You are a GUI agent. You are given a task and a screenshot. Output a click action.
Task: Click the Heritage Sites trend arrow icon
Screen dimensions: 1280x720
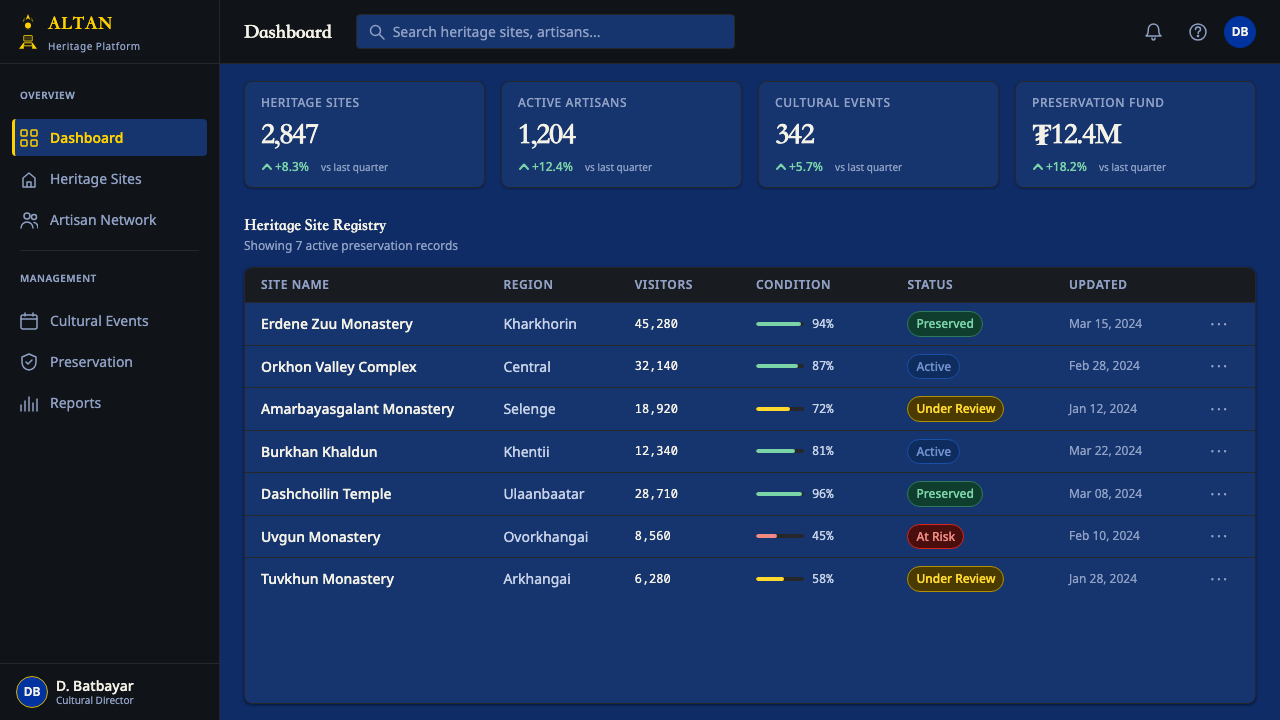(x=267, y=167)
